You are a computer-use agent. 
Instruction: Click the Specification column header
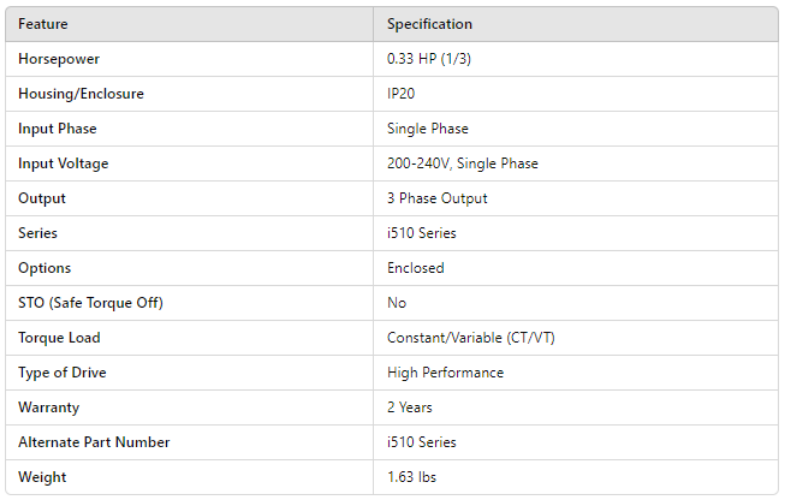[430, 24]
